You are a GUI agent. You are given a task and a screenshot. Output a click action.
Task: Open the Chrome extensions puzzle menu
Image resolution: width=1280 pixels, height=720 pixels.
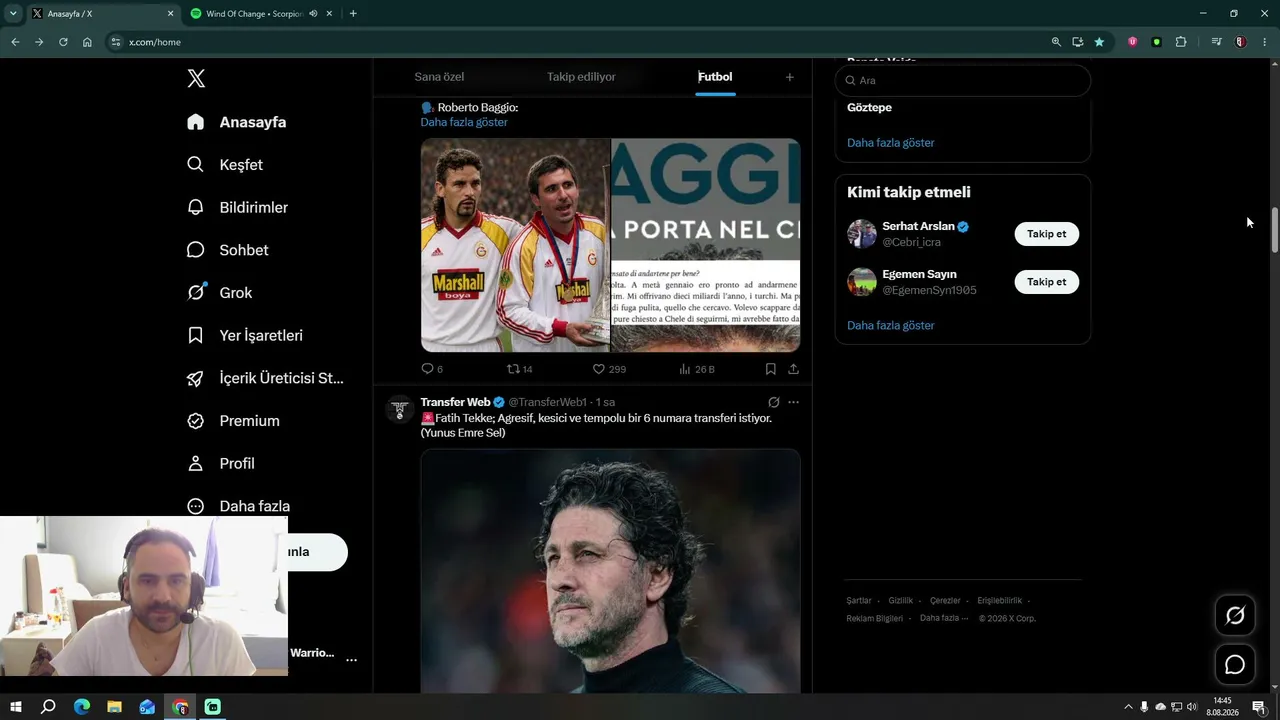coord(1181,42)
